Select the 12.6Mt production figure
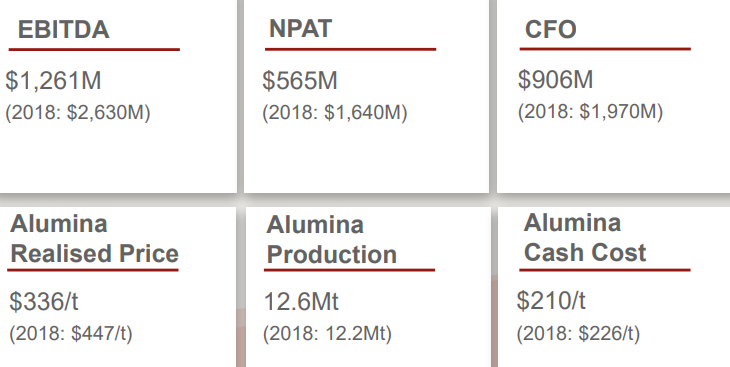The image size is (730, 367). click(301, 301)
